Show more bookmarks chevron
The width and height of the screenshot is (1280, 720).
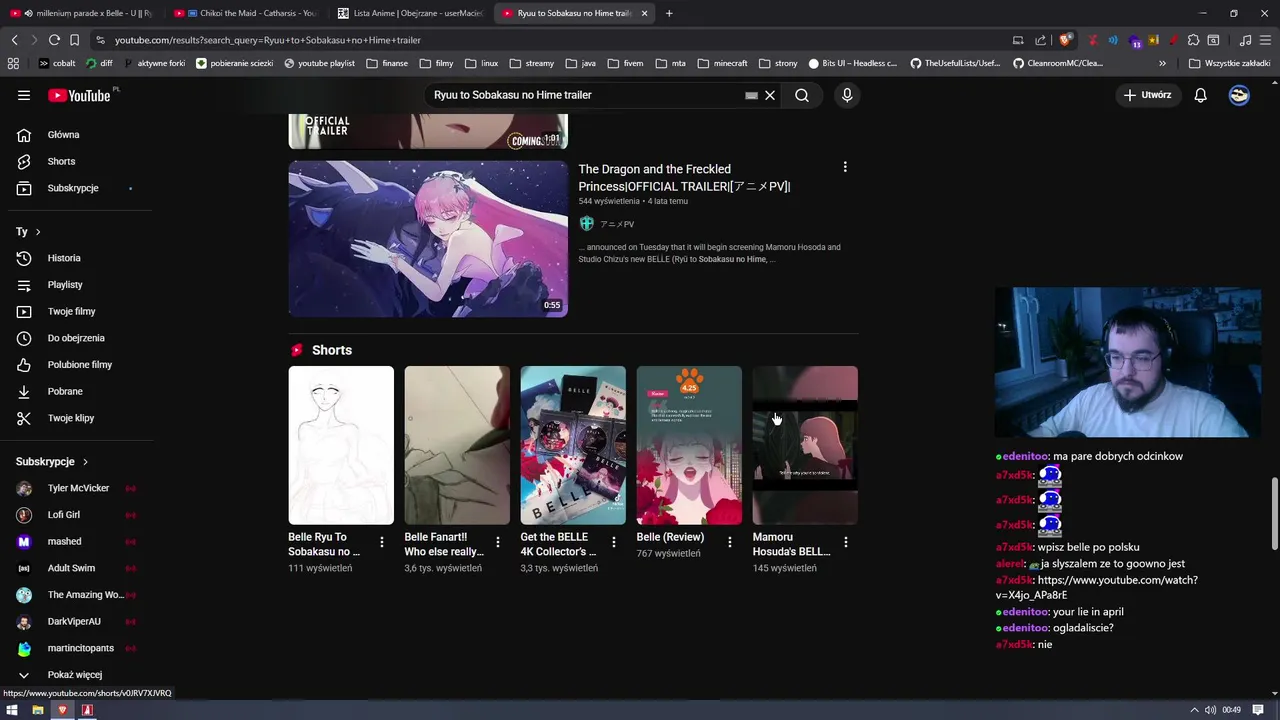1162,63
